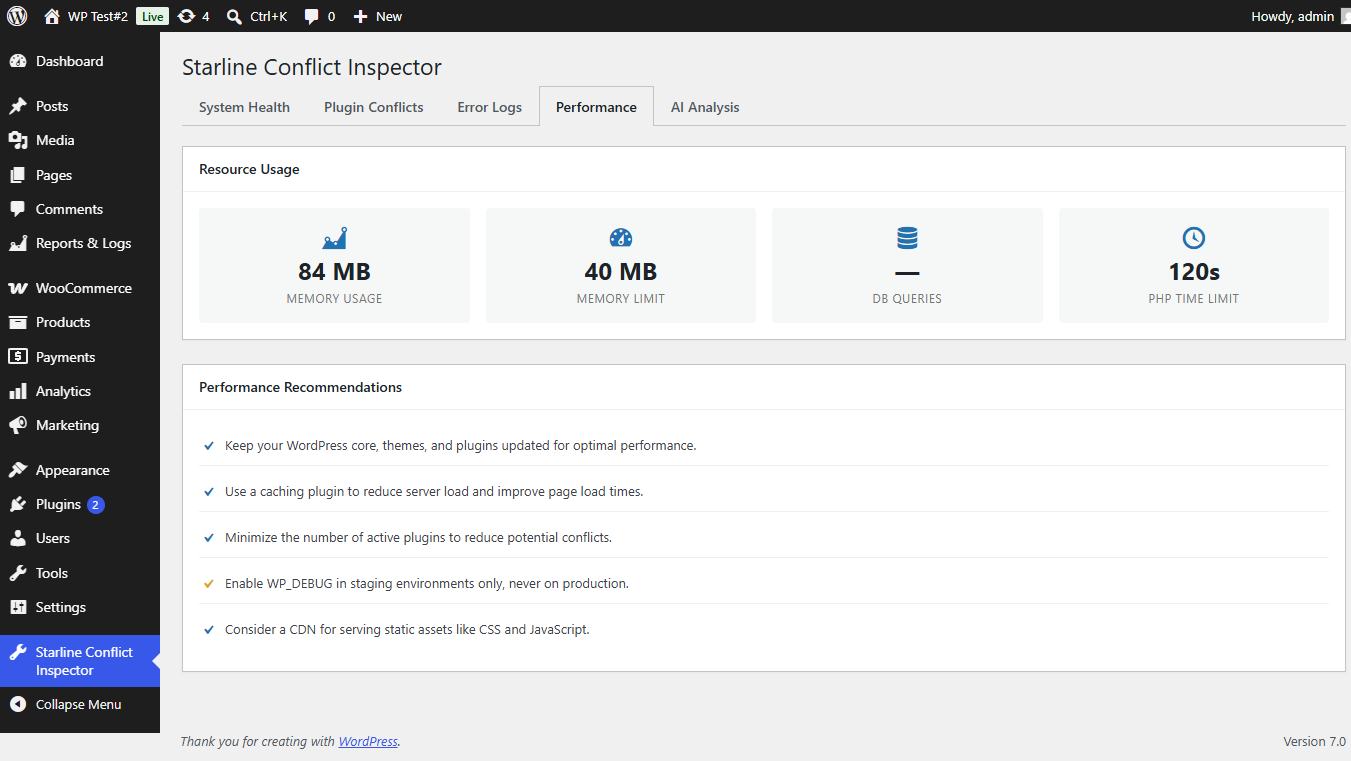1351x761 pixels.
Task: Click the Payments dollar icon
Action: pos(18,357)
